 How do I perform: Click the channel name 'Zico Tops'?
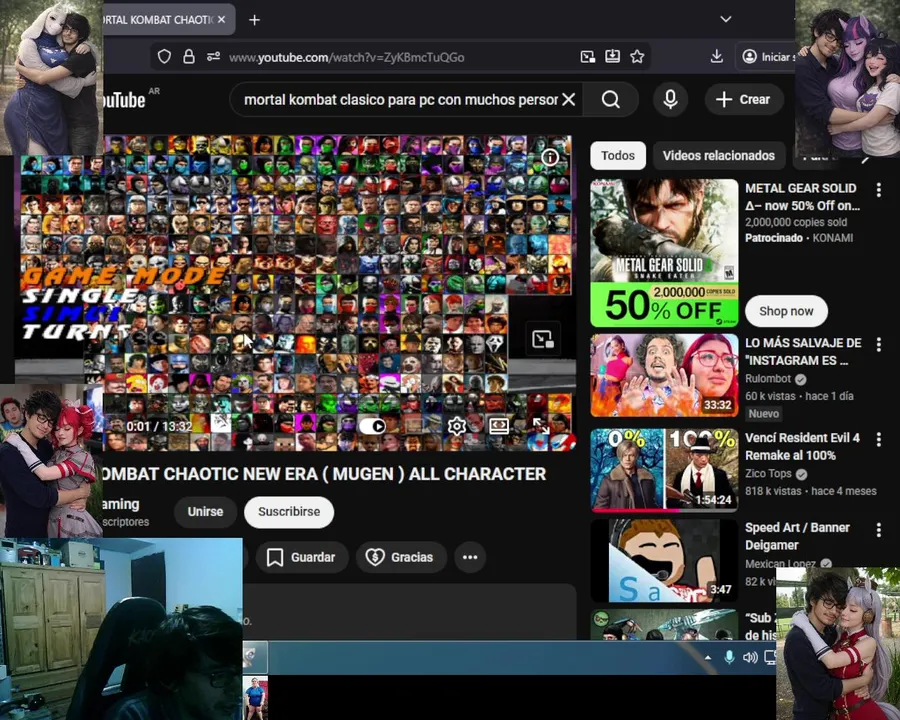click(x=768, y=474)
